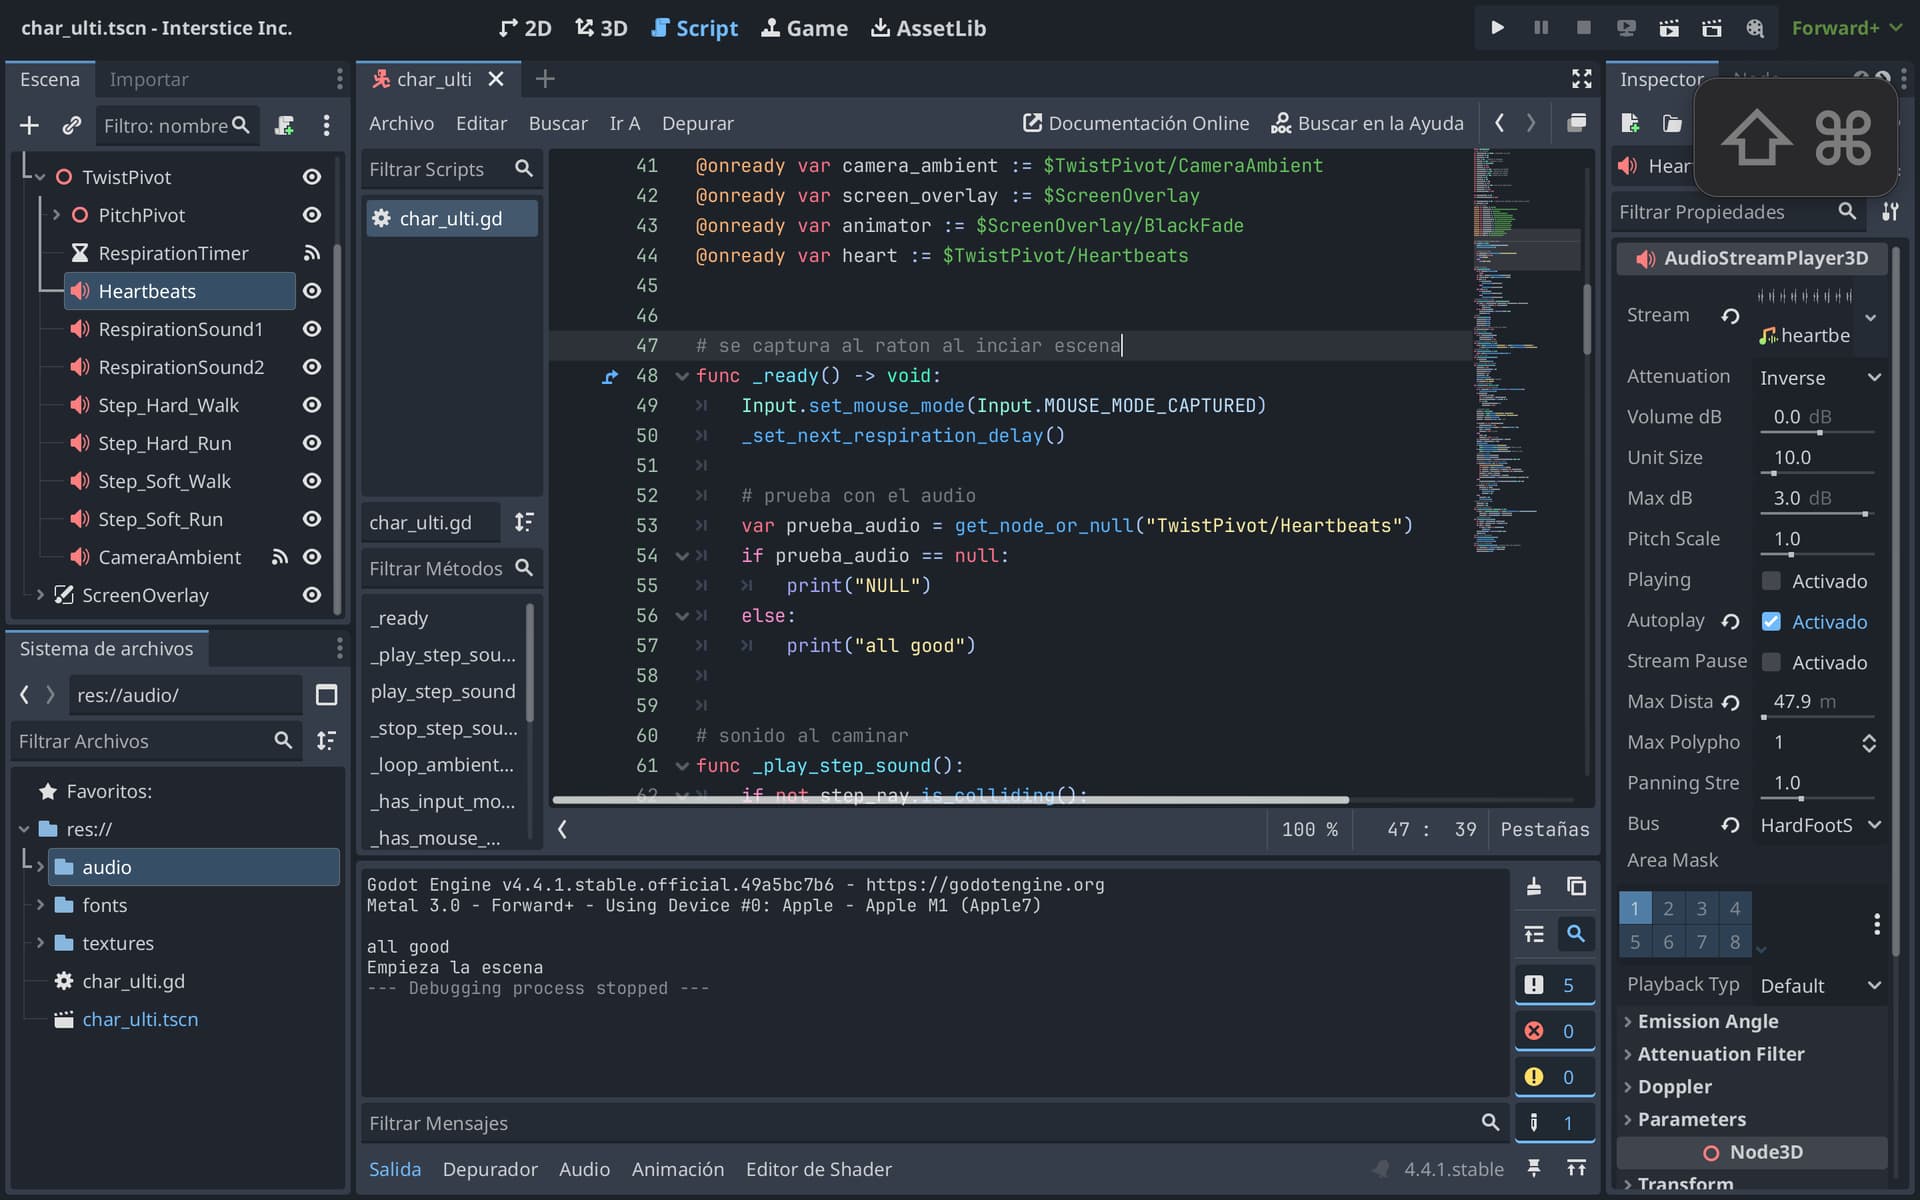Screen dimensions: 1920x1200
Task: Click the copy output icon
Action: [x=1576, y=886]
